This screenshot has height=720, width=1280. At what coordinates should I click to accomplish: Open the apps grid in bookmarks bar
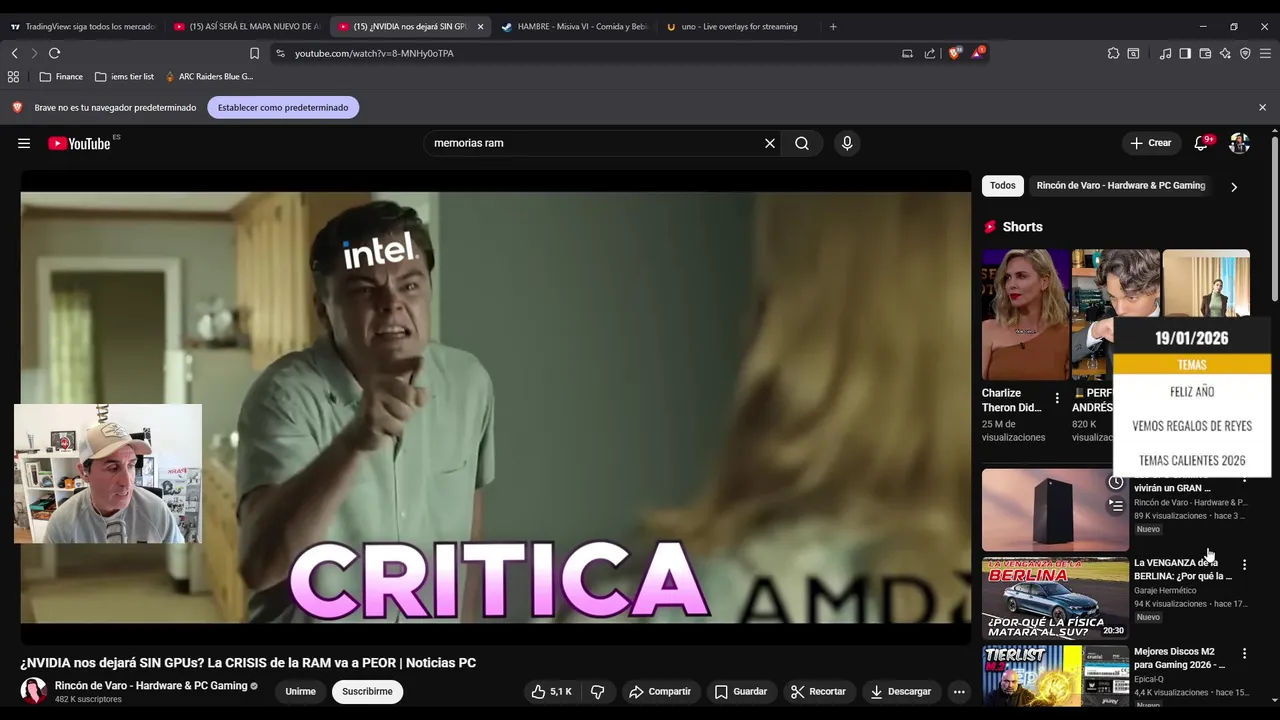pos(13,76)
